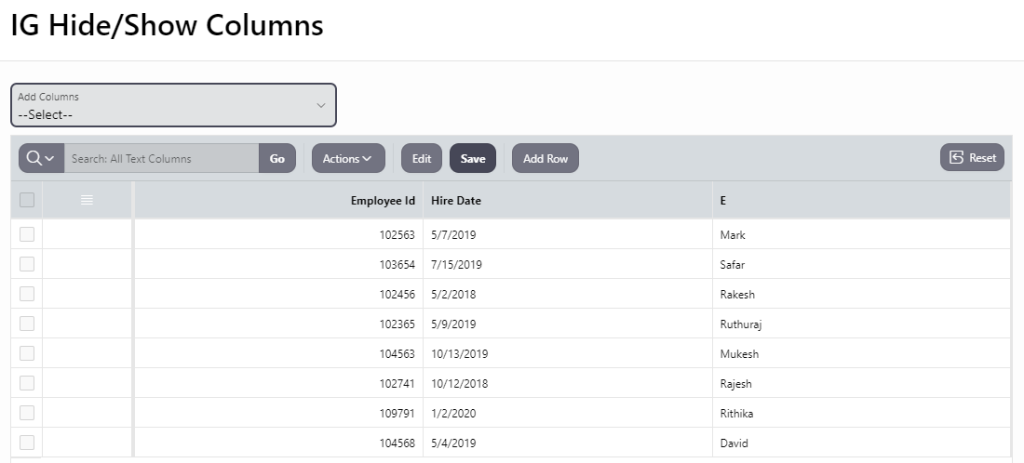Click the Add Row button
1024x463 pixels.
point(545,158)
